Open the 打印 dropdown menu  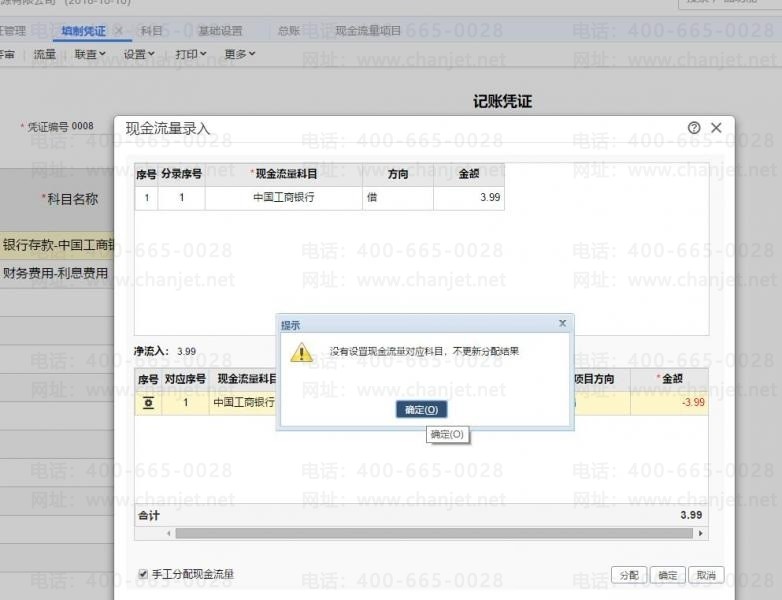pyautogui.click(x=191, y=54)
